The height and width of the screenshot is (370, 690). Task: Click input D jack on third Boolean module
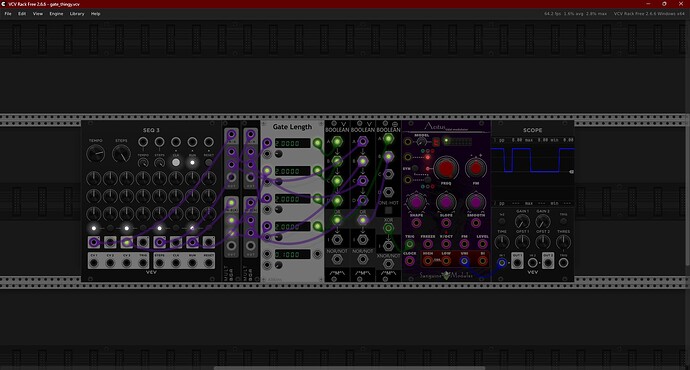click(x=388, y=192)
